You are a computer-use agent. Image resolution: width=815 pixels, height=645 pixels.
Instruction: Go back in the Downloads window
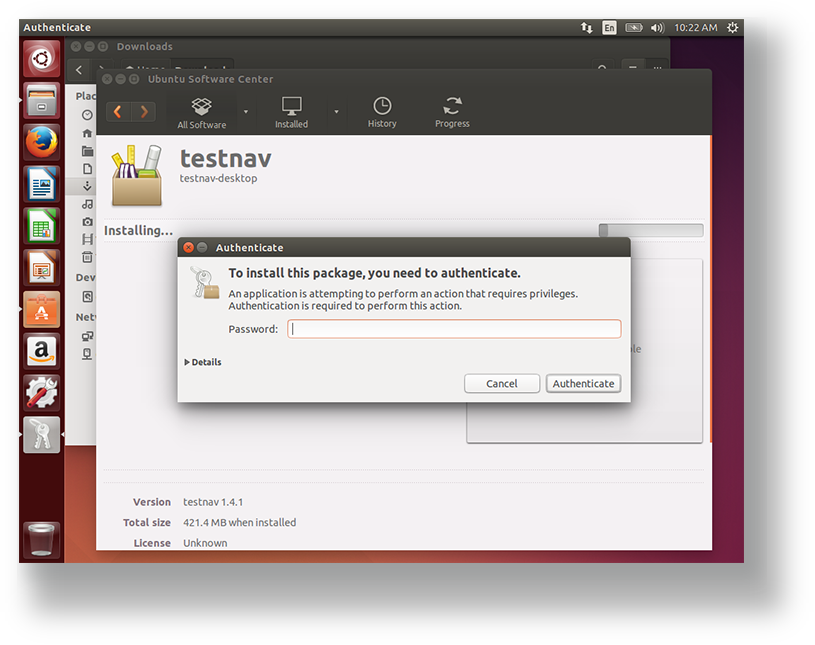pyautogui.click(x=79, y=70)
